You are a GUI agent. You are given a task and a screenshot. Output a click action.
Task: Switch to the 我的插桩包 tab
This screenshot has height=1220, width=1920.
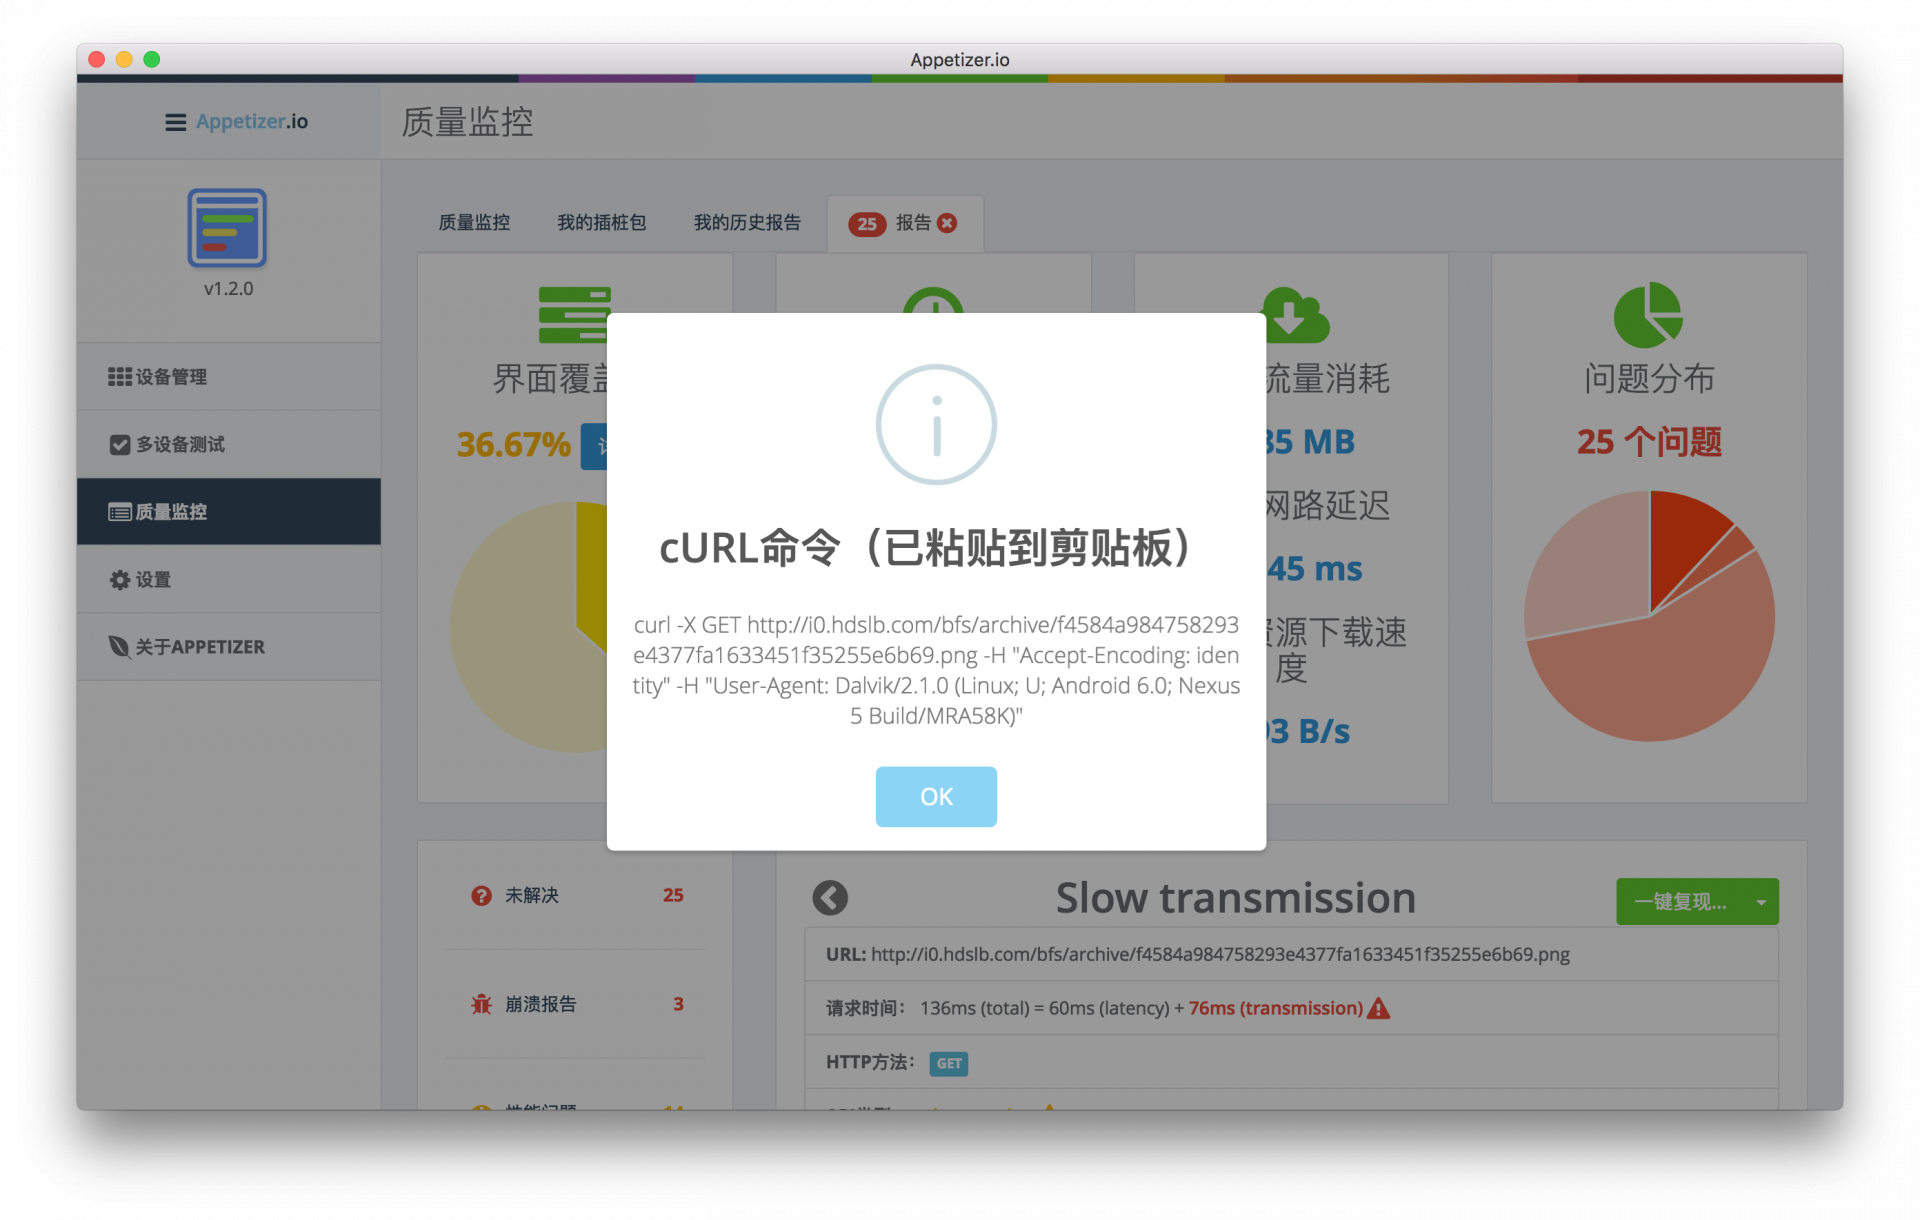tap(601, 222)
